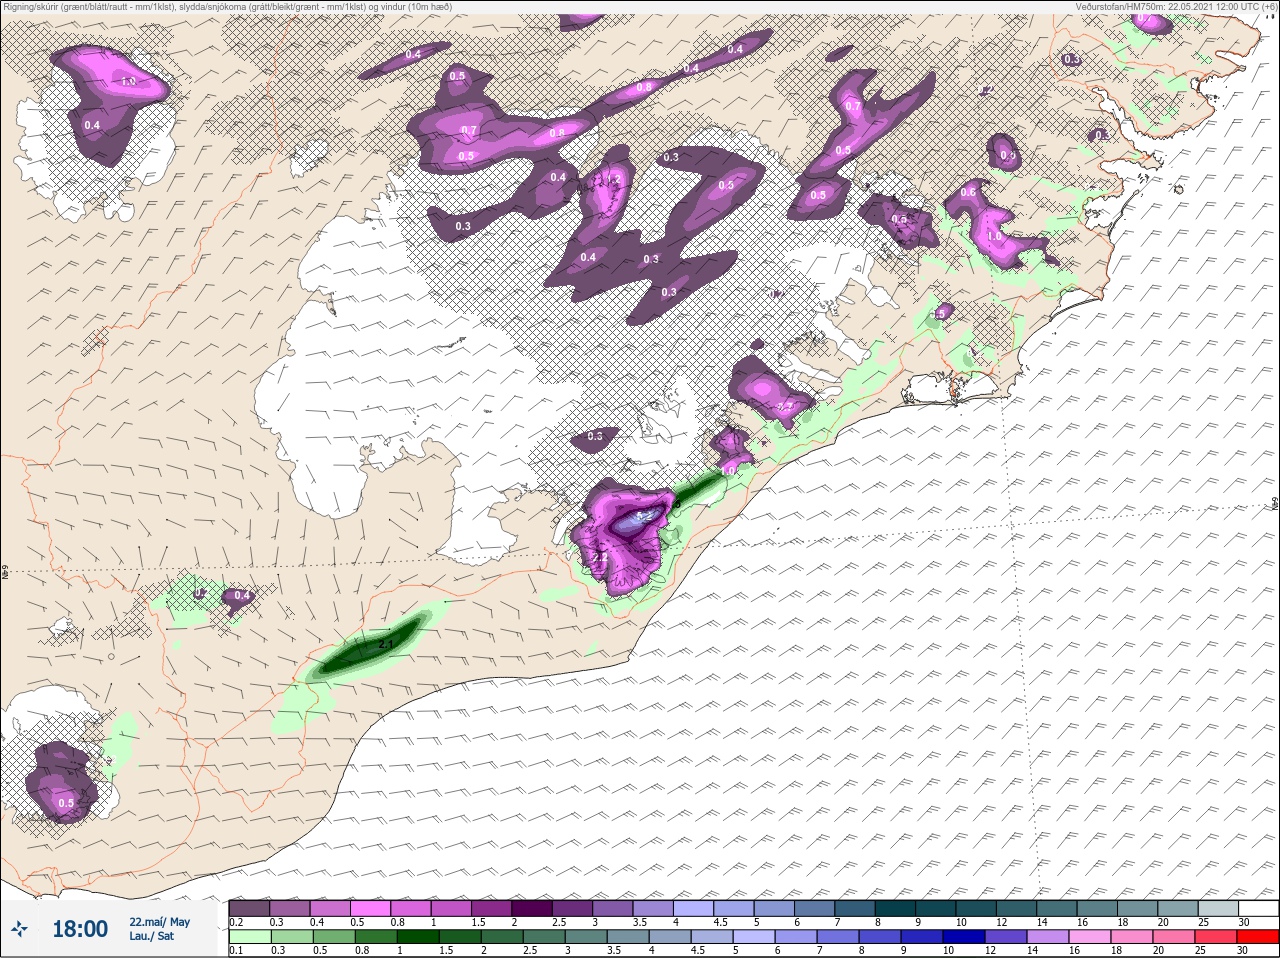Click the 'Lau./ Sat' weekday label
The image size is (1280, 958).
click(x=152, y=937)
